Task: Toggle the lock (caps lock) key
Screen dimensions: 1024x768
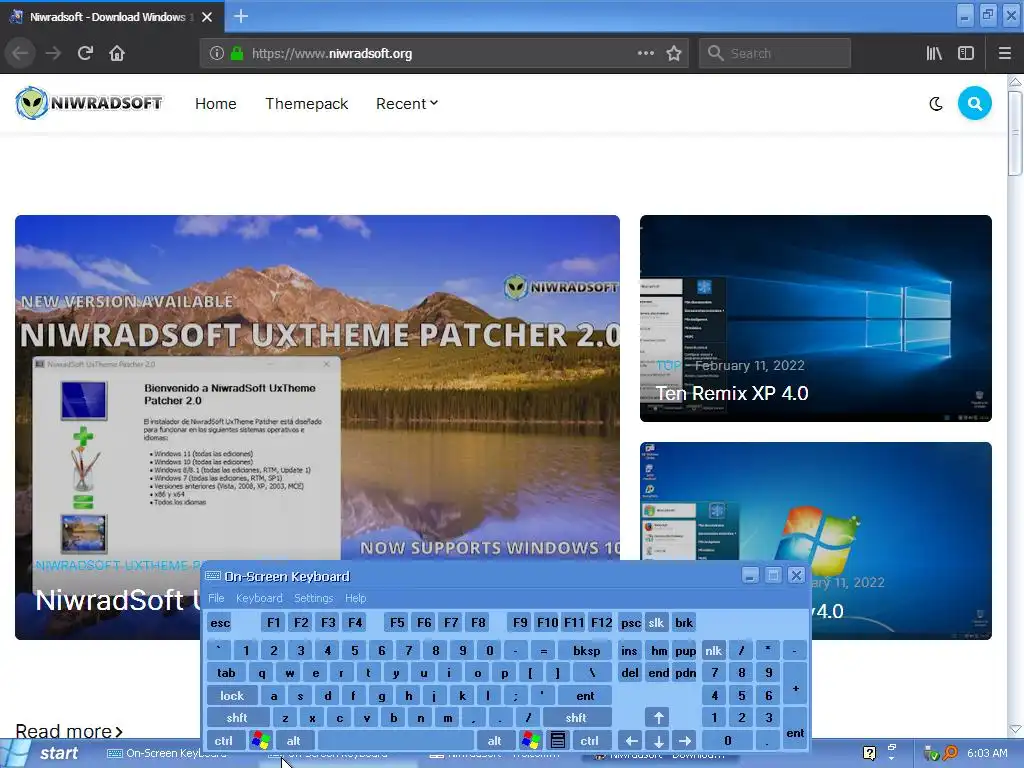Action: (x=232, y=696)
